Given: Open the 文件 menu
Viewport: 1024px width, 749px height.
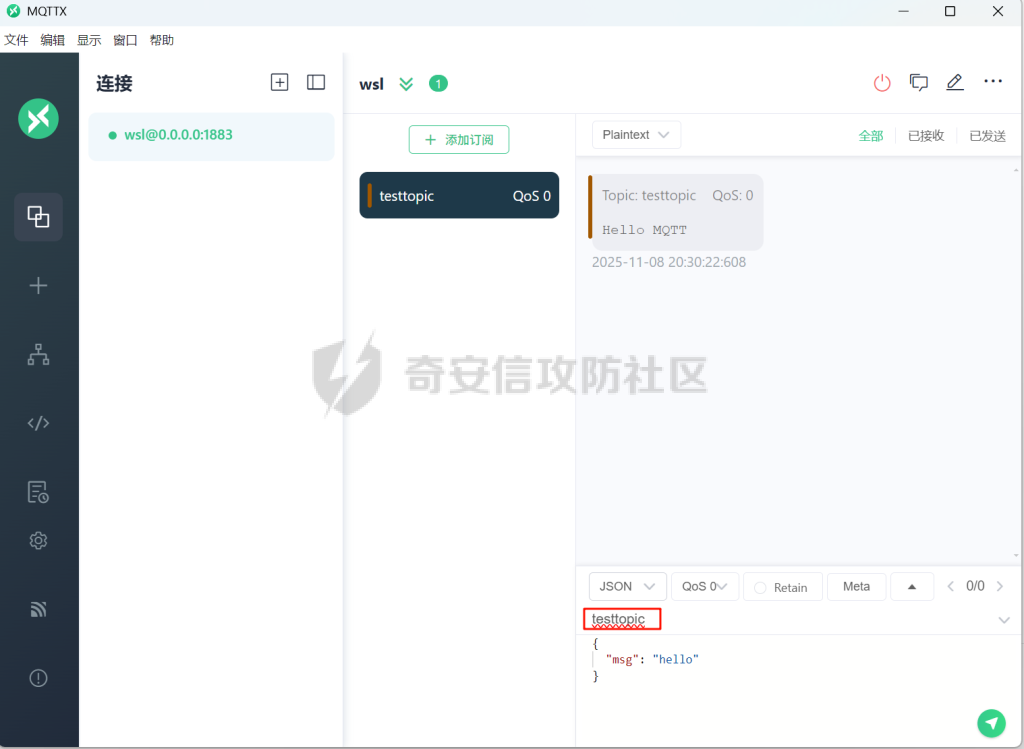Looking at the screenshot, I should tap(16, 40).
